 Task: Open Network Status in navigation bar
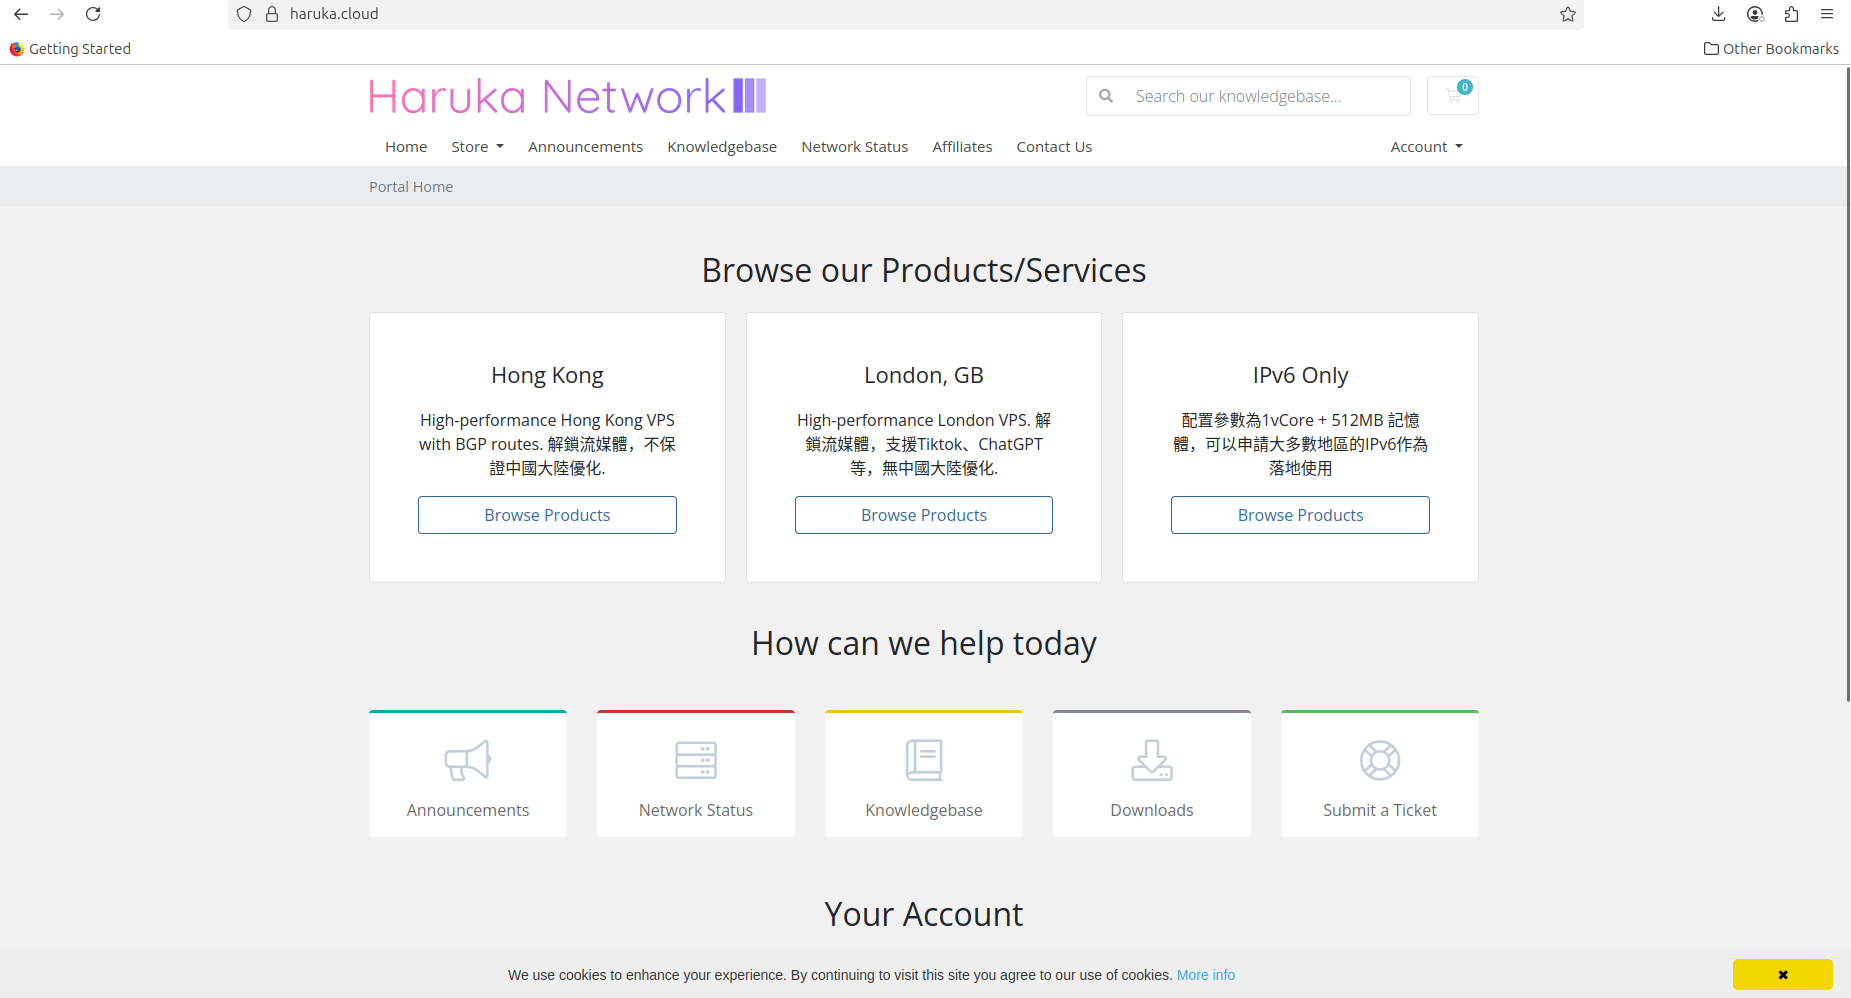(x=855, y=147)
